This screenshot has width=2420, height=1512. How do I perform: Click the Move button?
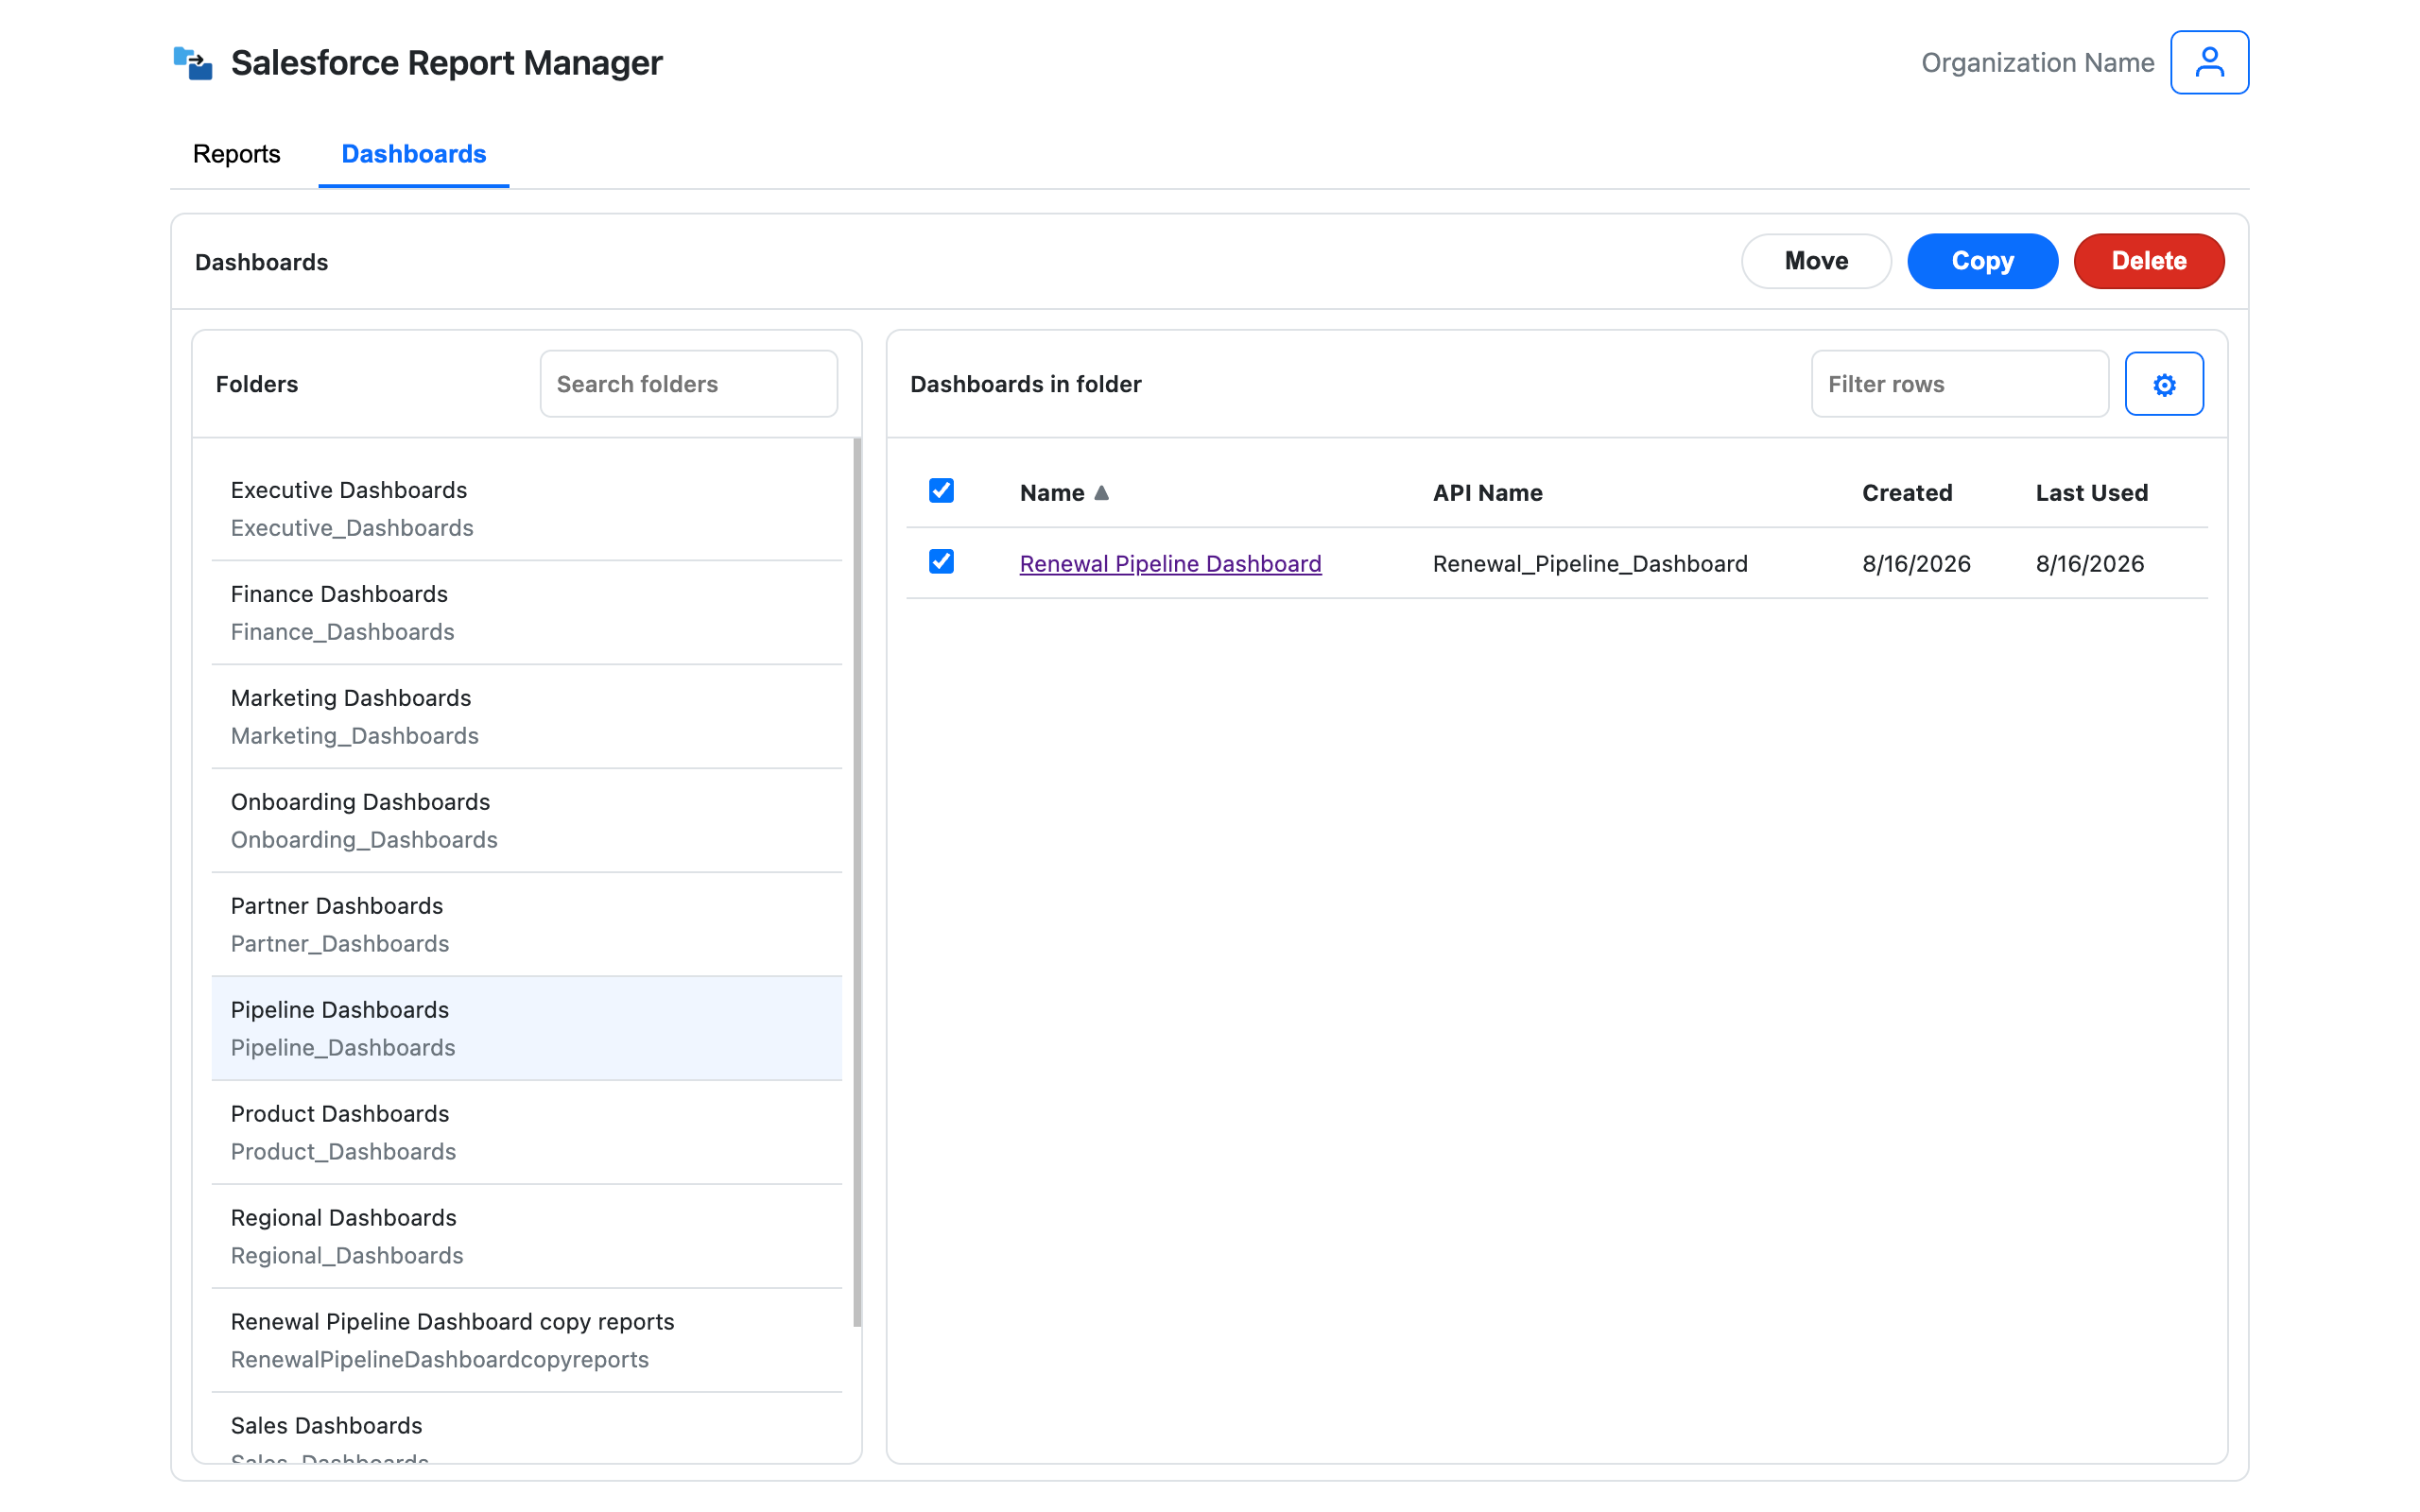pos(1816,261)
